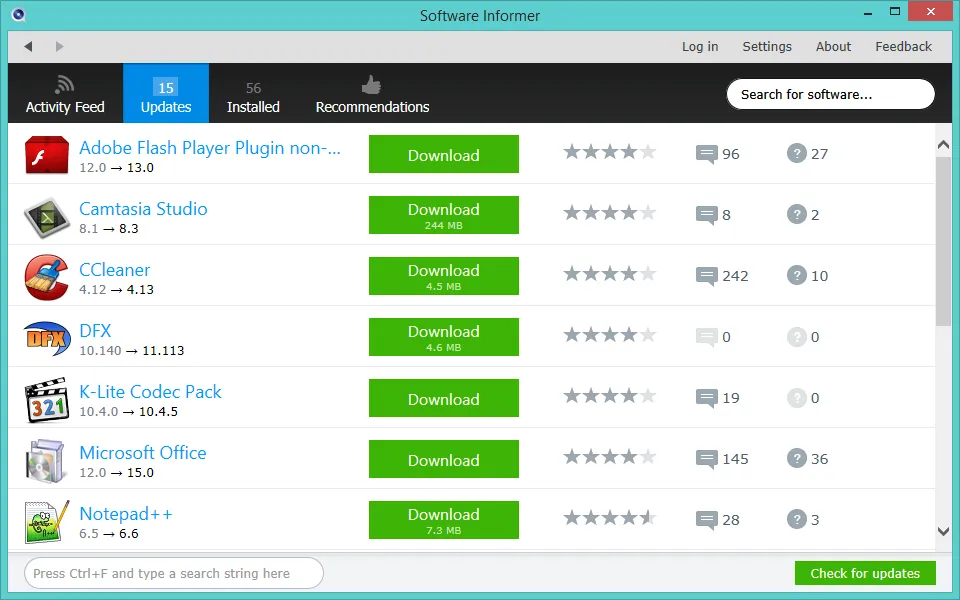This screenshot has height=600, width=960.
Task: Download DFX 4.6 MB update
Action: (444, 337)
